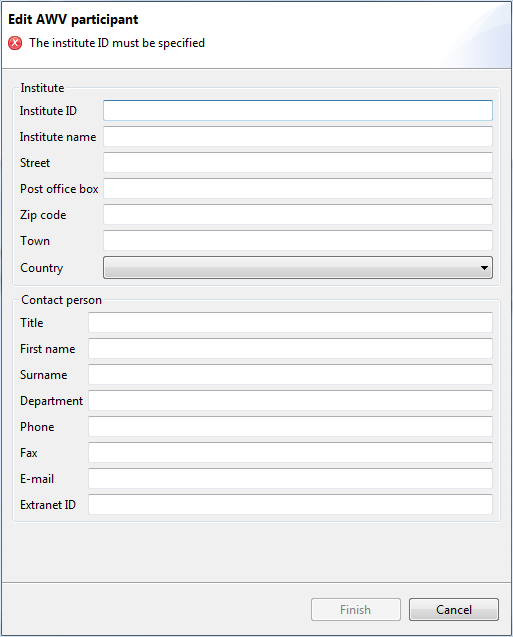Click the Country combo box body
The height and width of the screenshot is (637, 513).
[298, 267]
